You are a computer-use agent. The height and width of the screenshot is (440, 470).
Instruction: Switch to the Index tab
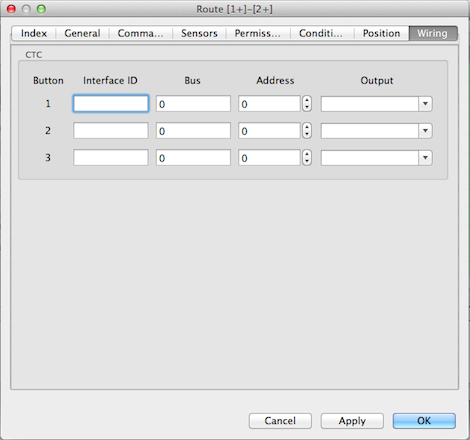tap(34, 33)
